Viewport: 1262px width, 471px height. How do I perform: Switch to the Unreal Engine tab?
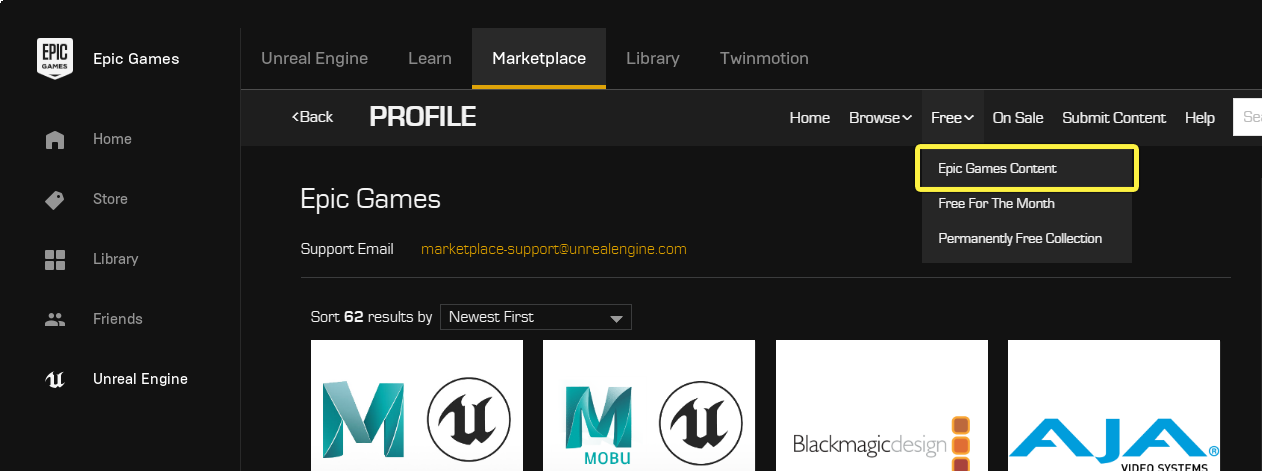point(314,58)
